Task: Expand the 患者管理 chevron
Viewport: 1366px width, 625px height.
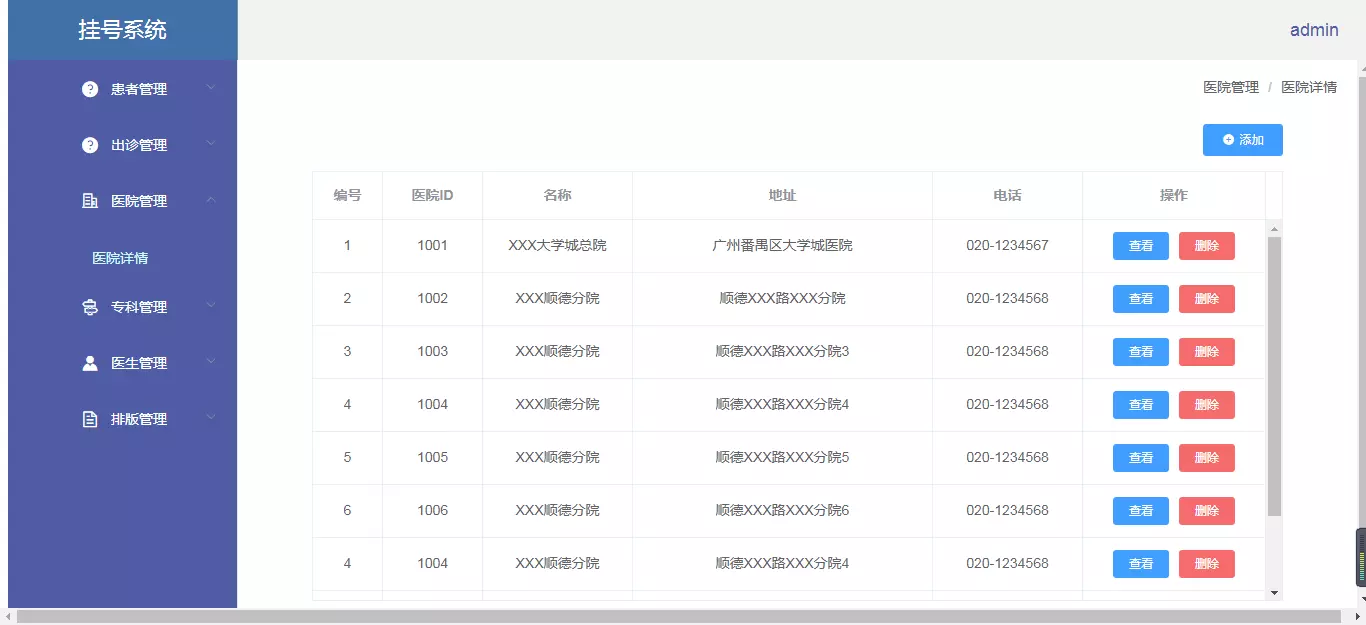Action: click(211, 88)
